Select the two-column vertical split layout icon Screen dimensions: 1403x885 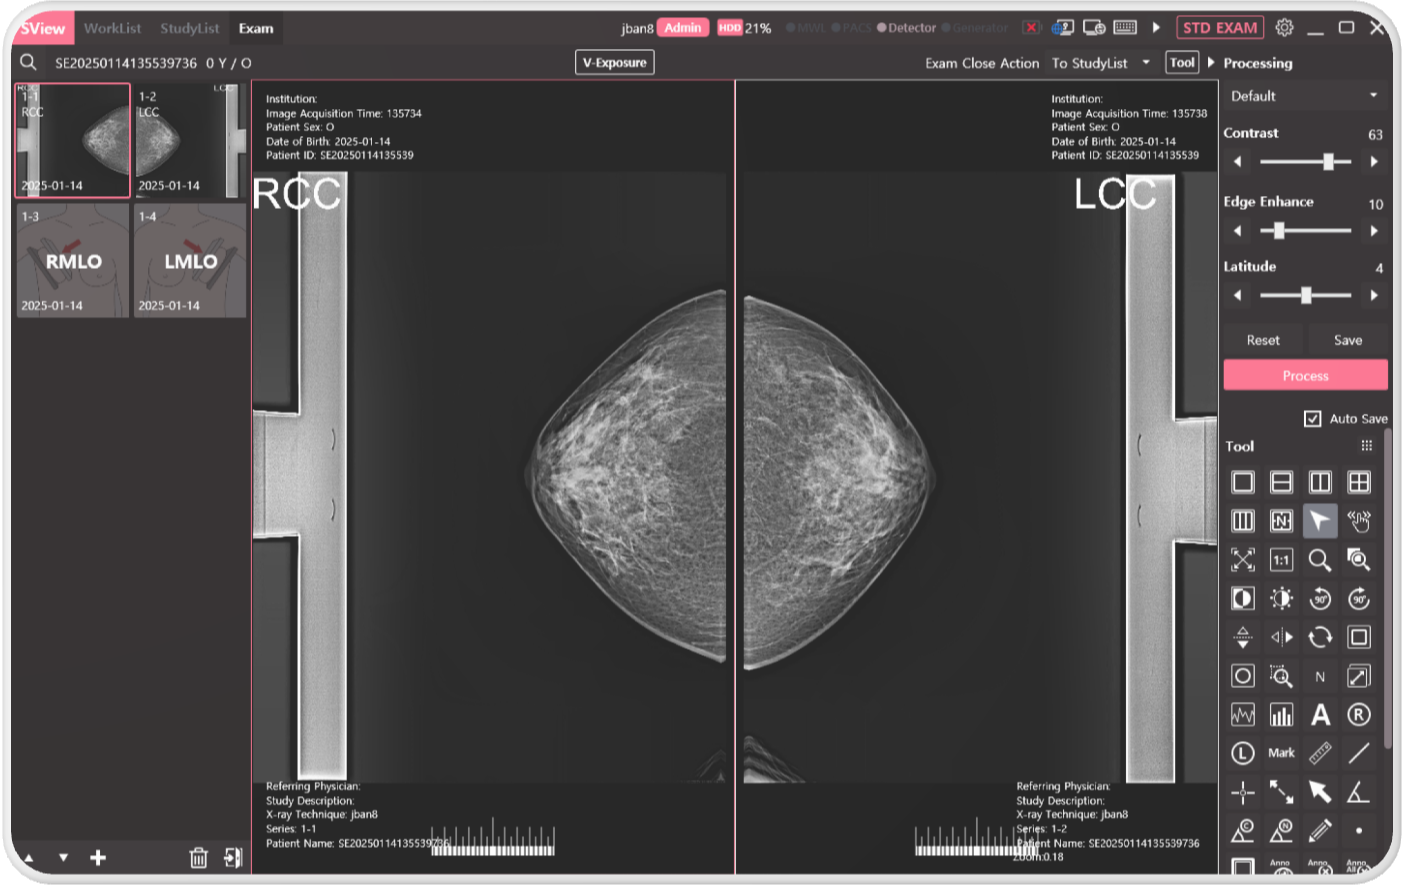[1320, 482]
